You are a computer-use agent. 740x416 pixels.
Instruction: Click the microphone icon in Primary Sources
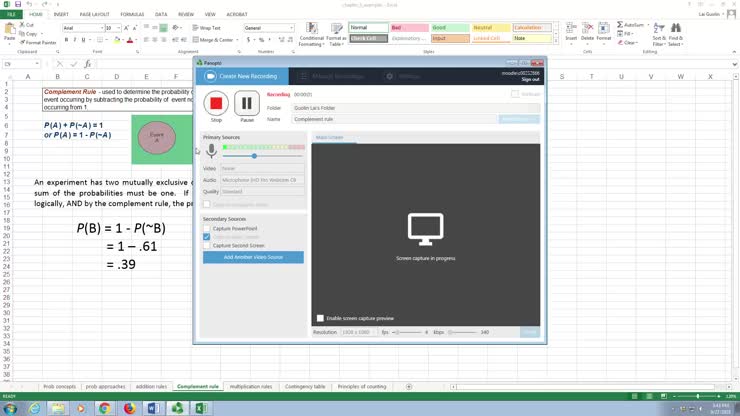pyautogui.click(x=211, y=151)
